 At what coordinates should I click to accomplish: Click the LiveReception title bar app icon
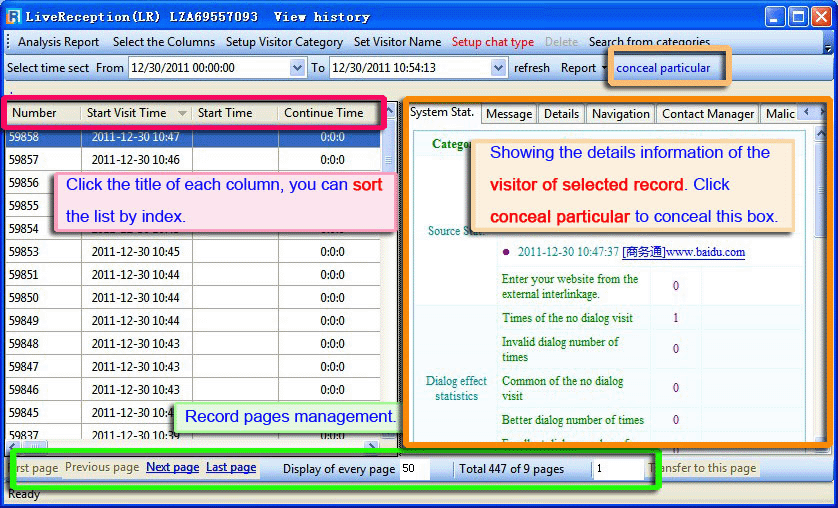click(x=13, y=17)
